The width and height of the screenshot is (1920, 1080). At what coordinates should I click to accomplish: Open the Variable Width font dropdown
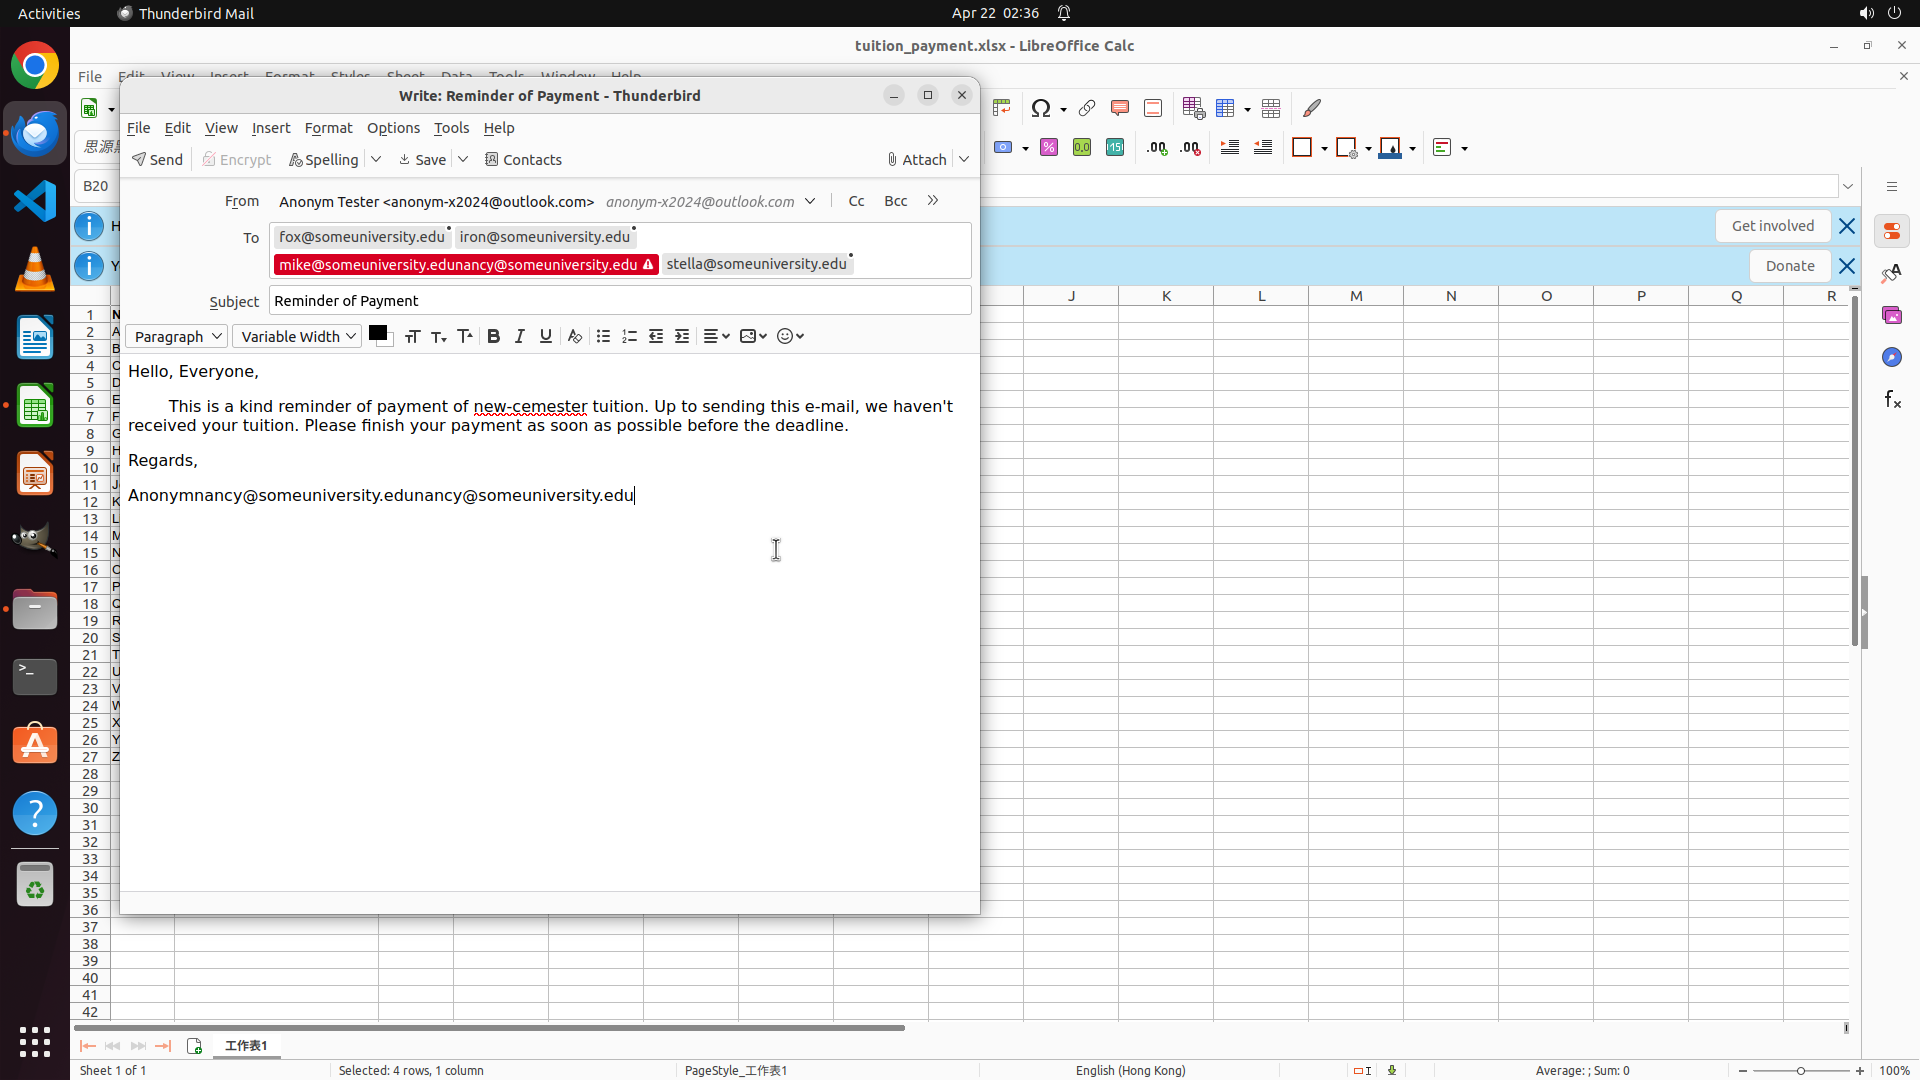click(x=297, y=337)
